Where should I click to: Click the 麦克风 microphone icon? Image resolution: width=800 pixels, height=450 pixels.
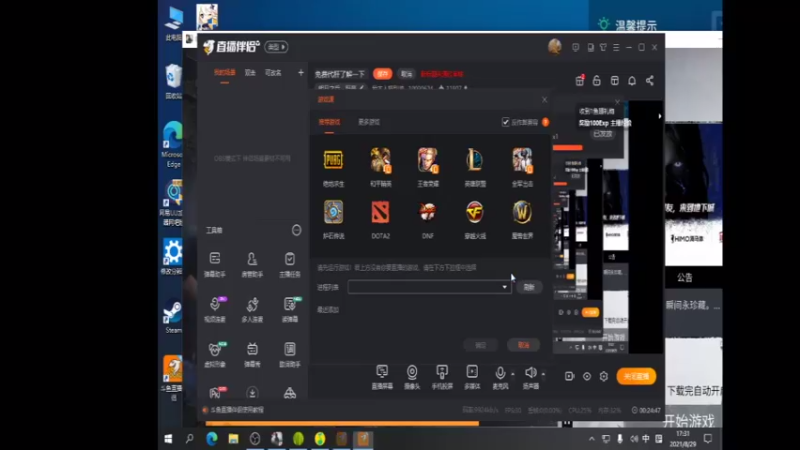[x=500, y=373]
